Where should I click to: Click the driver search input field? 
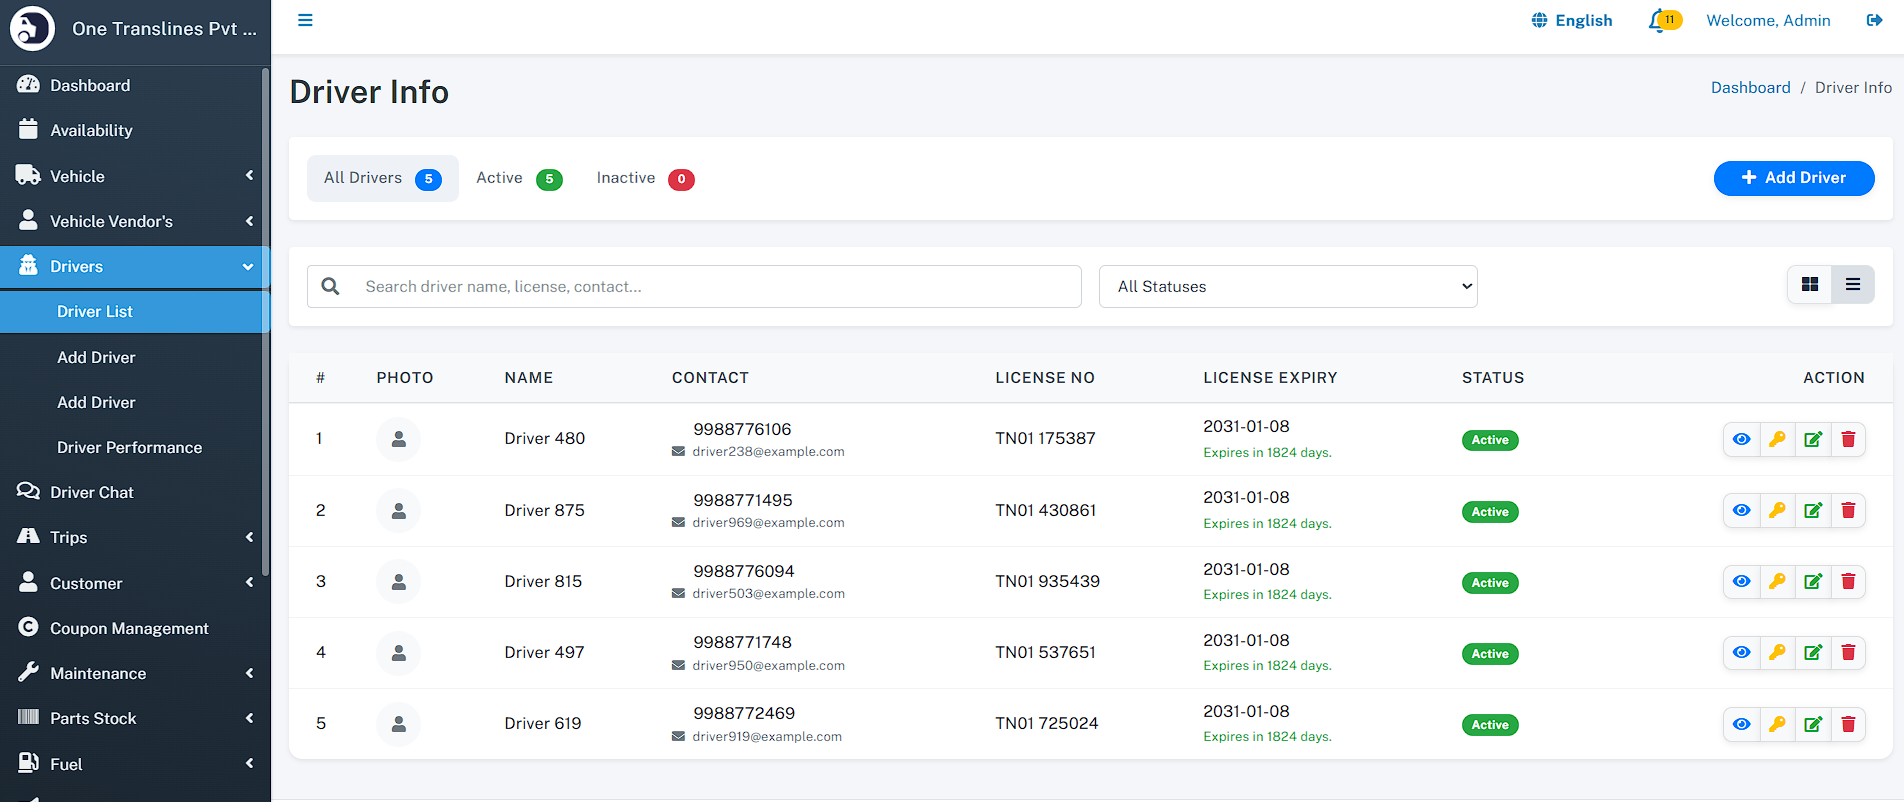715,287
